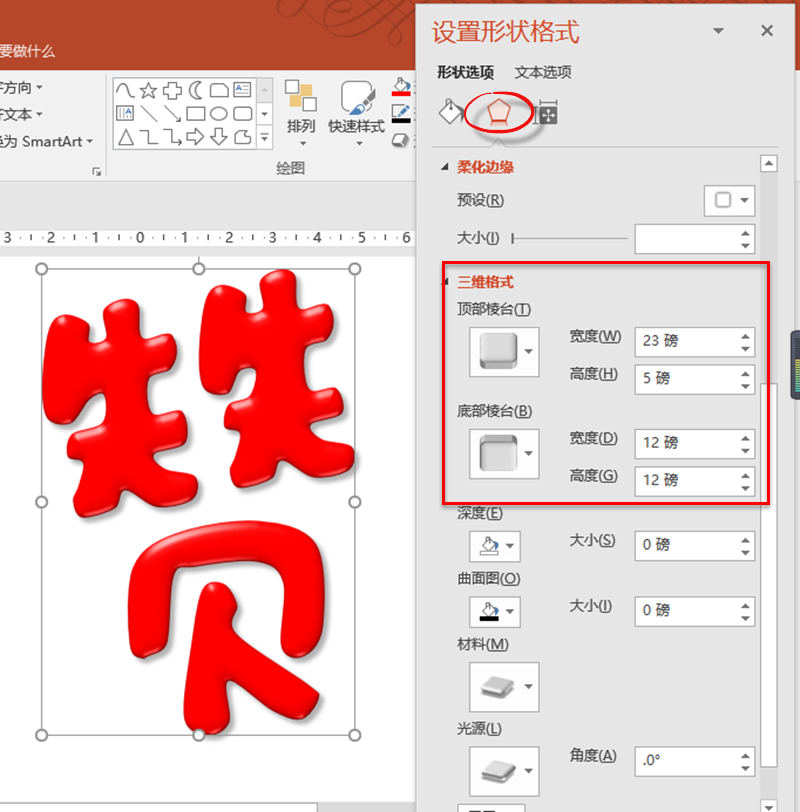Click the soft edges size slider

569,238
